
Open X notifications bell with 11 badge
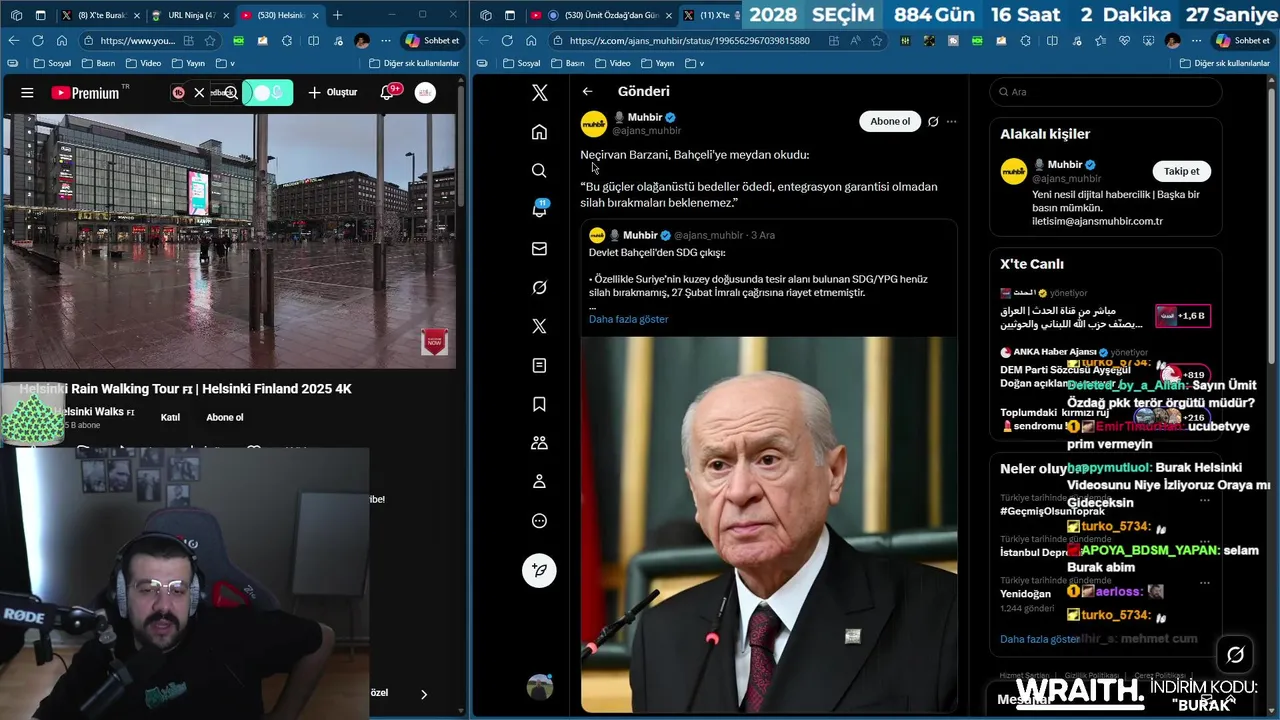pyautogui.click(x=539, y=209)
